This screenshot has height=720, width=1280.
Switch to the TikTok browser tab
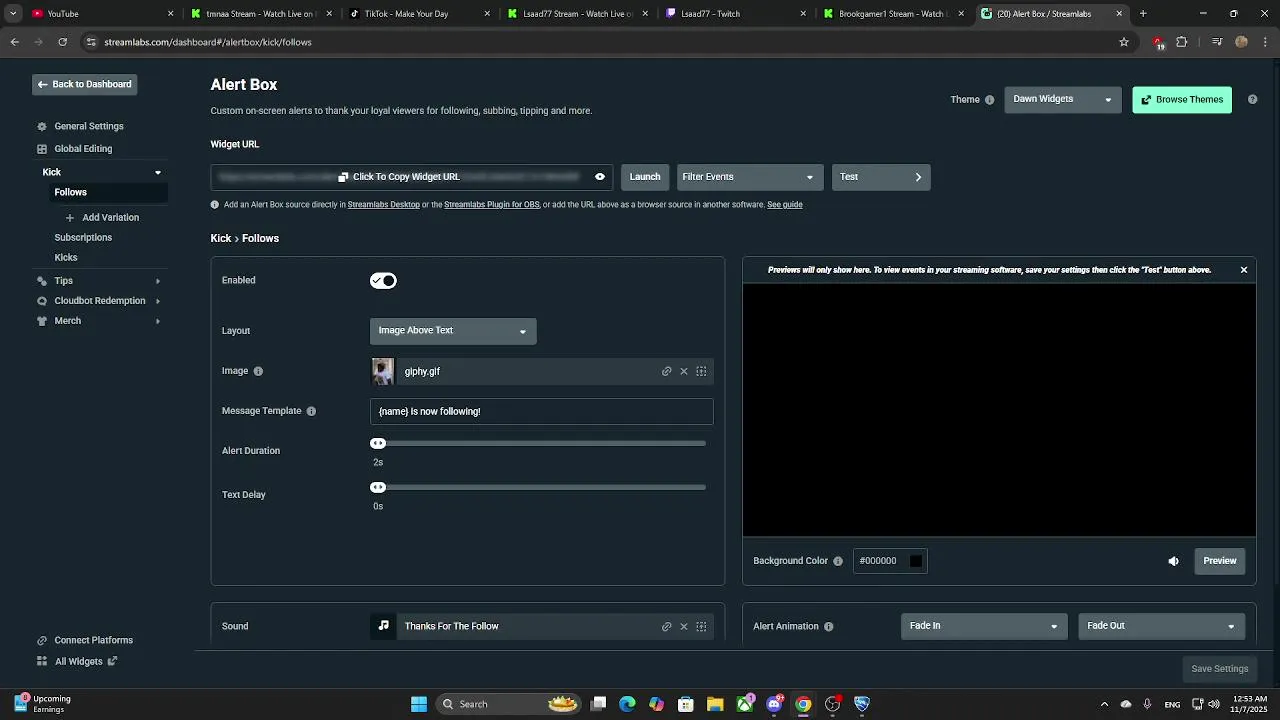pyautogui.click(x=419, y=14)
